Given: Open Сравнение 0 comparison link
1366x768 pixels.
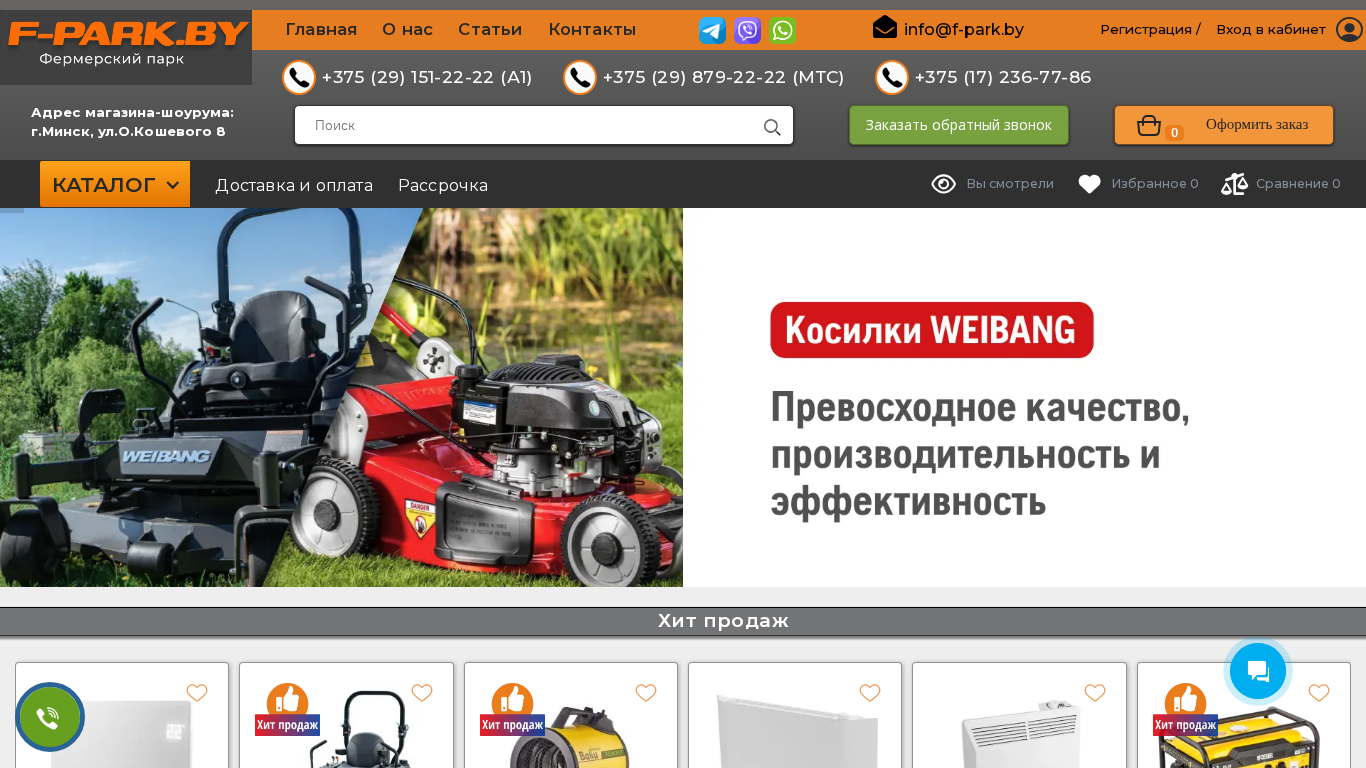Looking at the screenshot, I should (x=1298, y=184).
